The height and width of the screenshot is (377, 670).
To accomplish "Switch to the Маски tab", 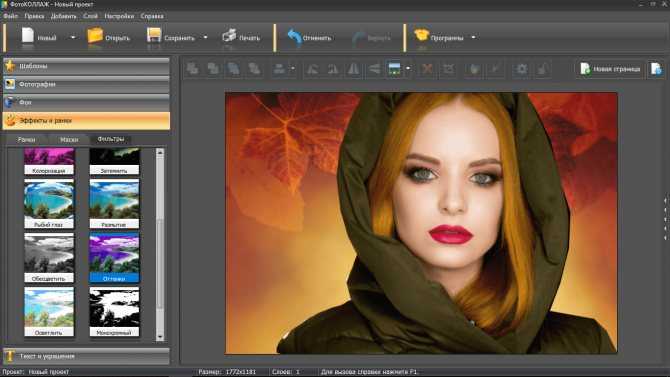I will tap(69, 139).
